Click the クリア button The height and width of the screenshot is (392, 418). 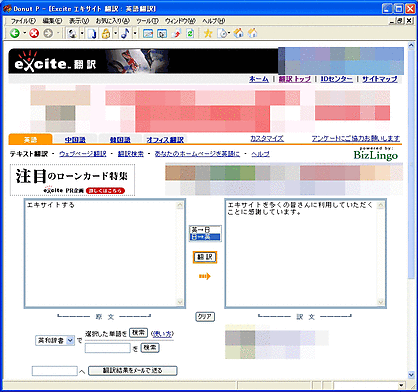click(205, 317)
